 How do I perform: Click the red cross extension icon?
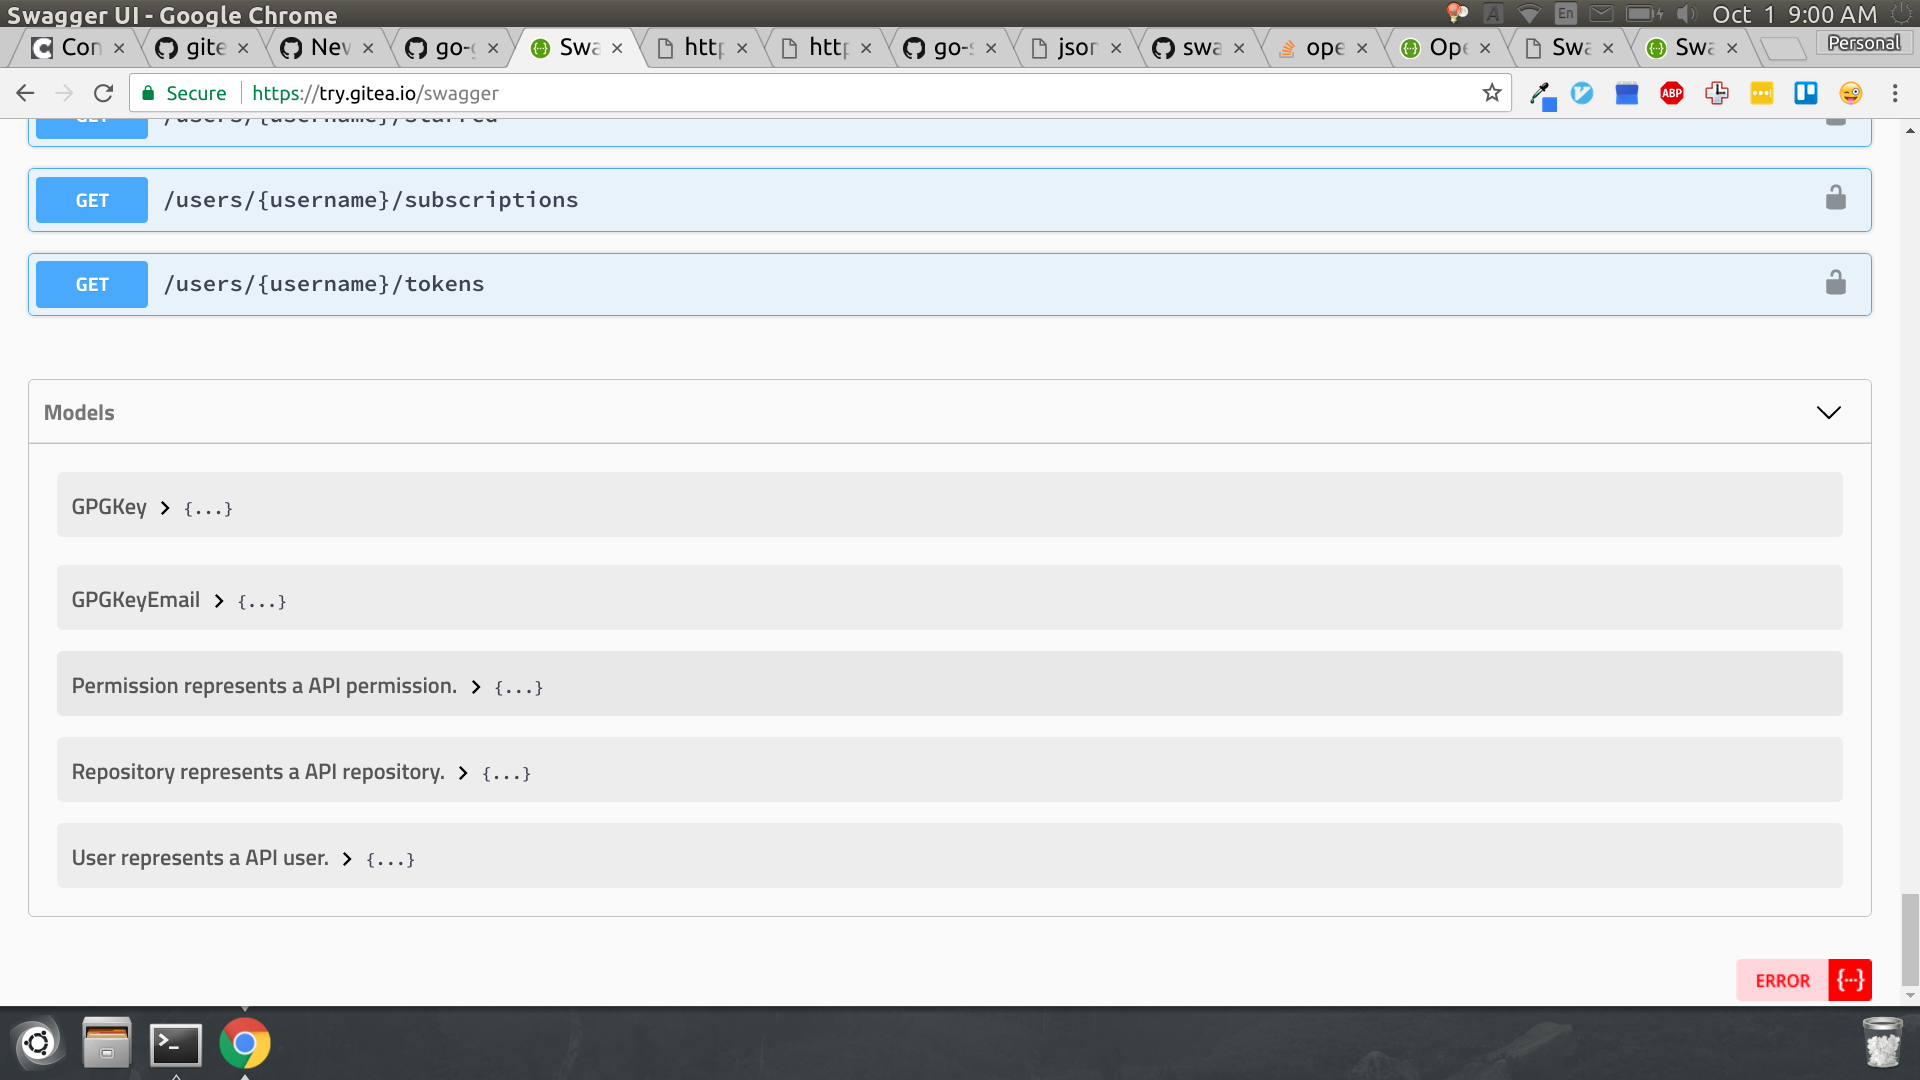point(1717,93)
